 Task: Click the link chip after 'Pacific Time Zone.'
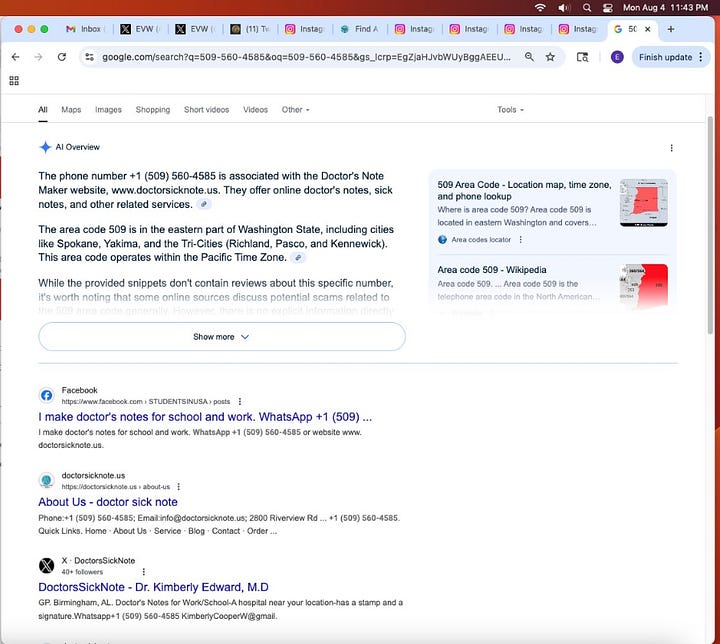(298, 258)
